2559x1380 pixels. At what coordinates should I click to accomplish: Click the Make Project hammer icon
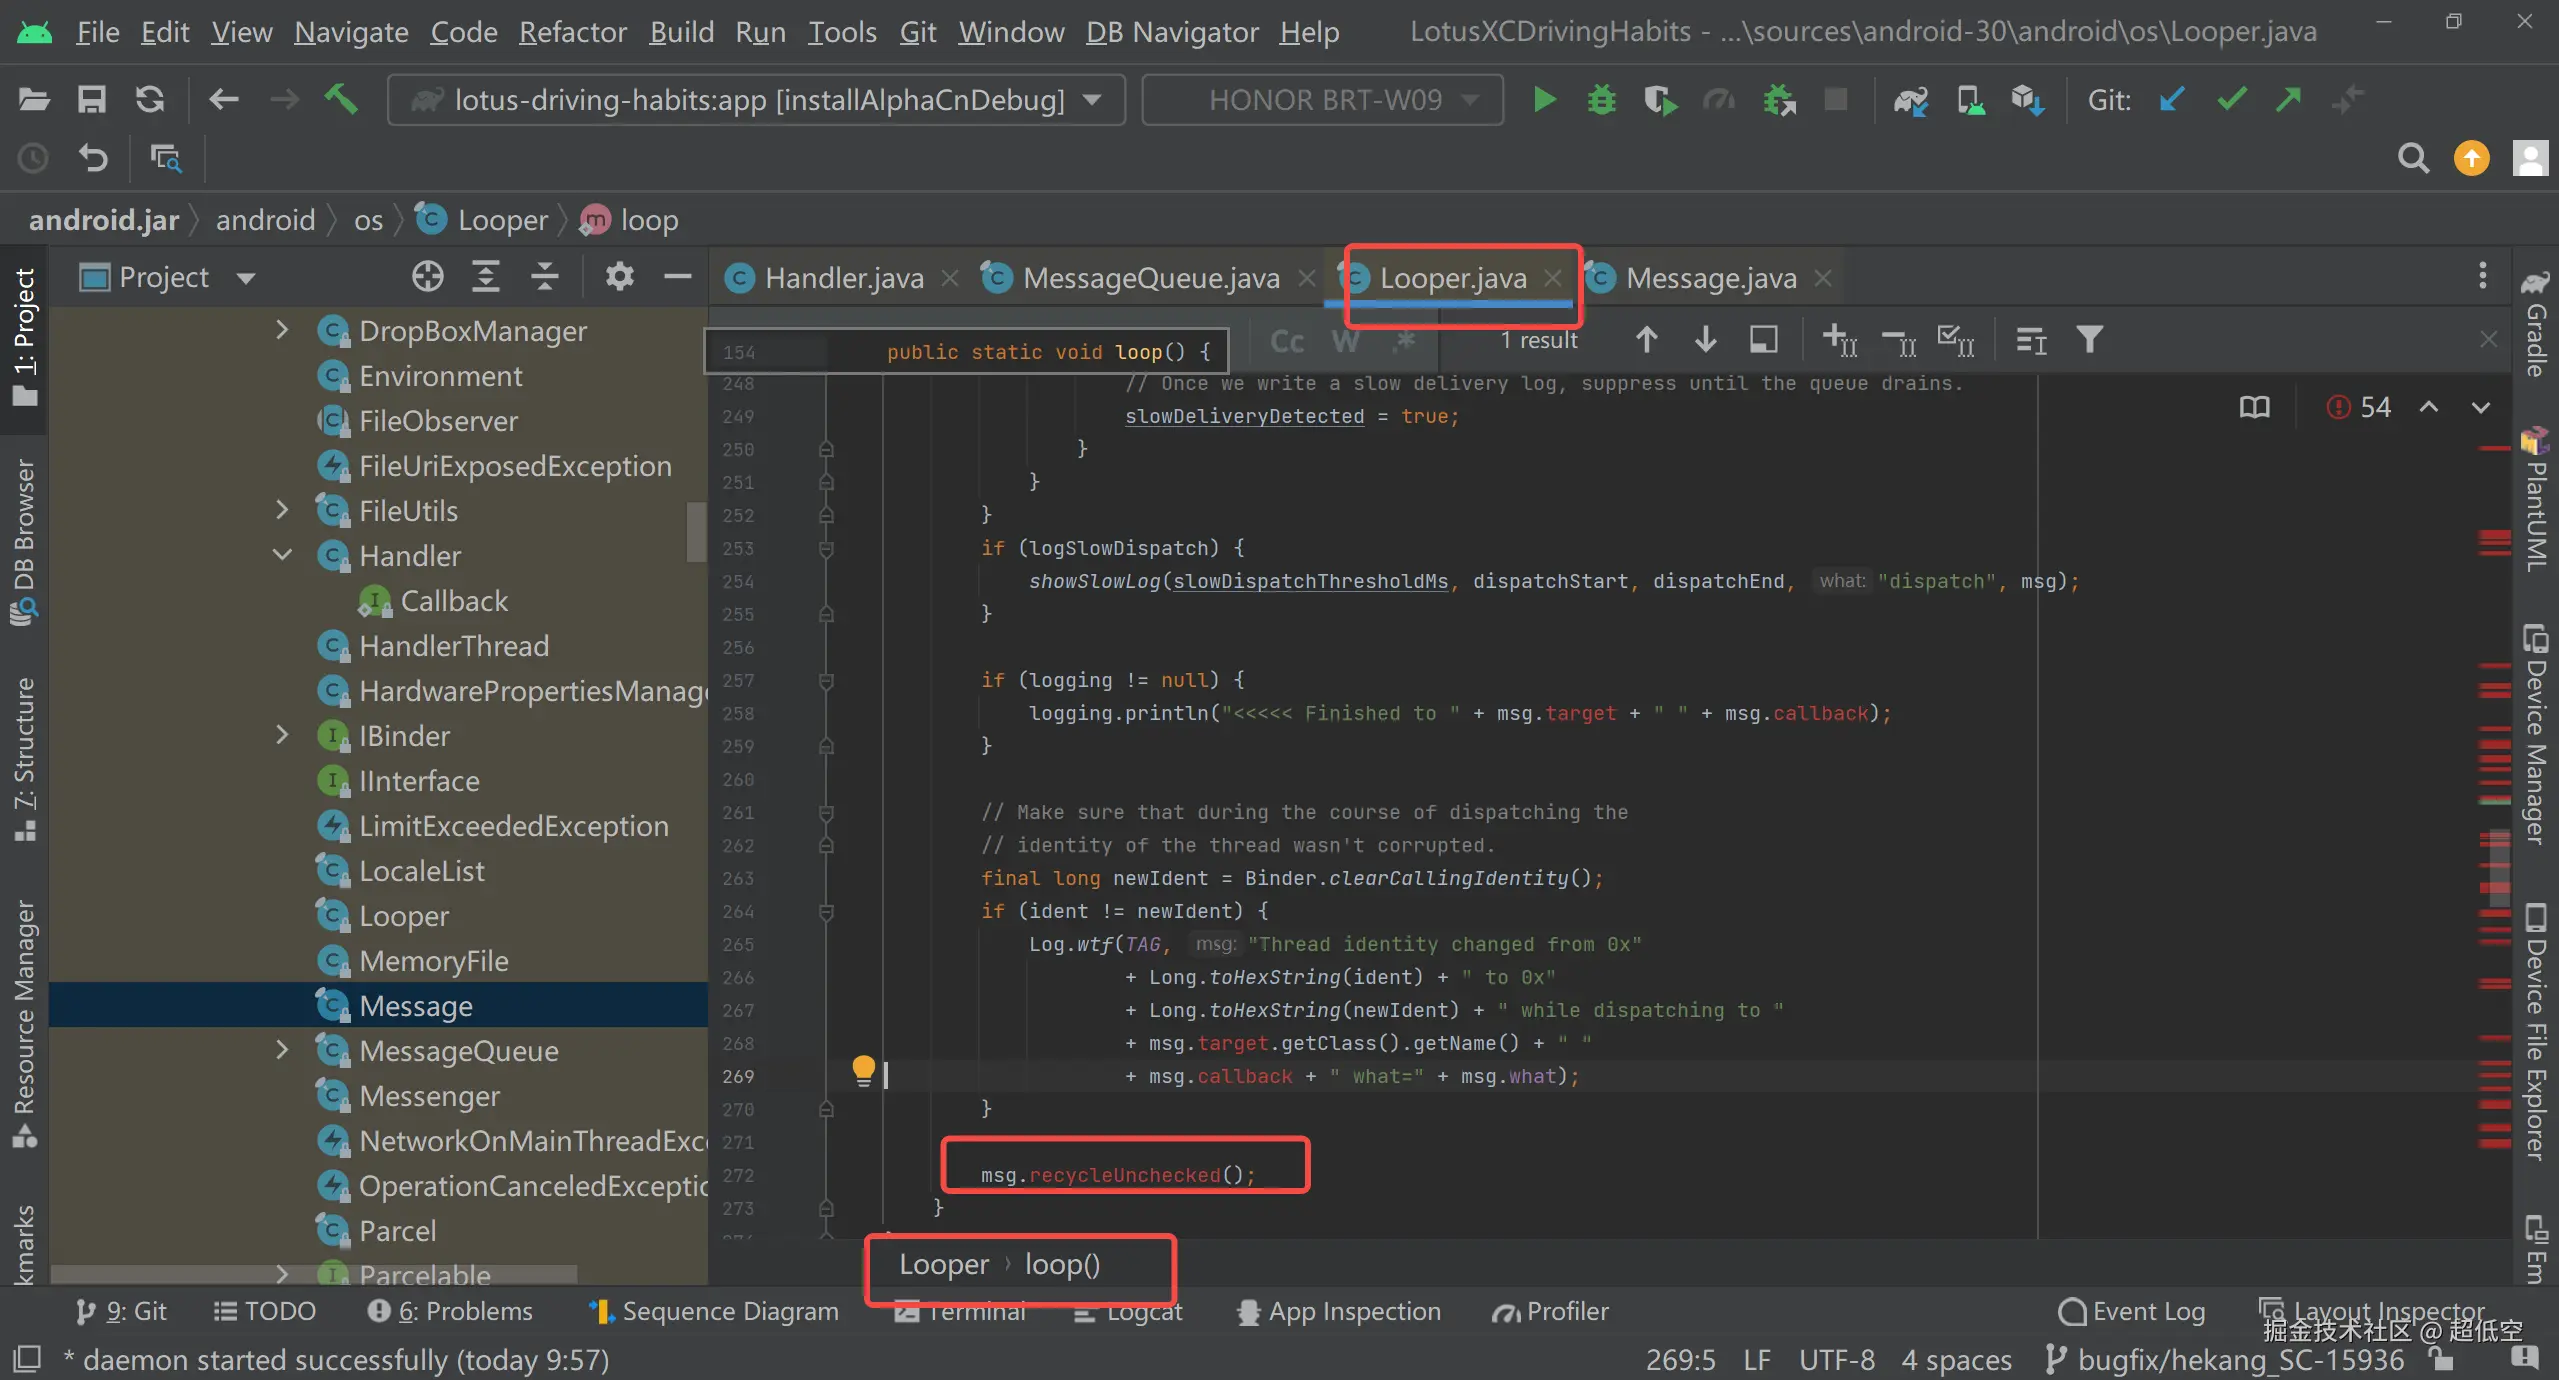point(341,99)
